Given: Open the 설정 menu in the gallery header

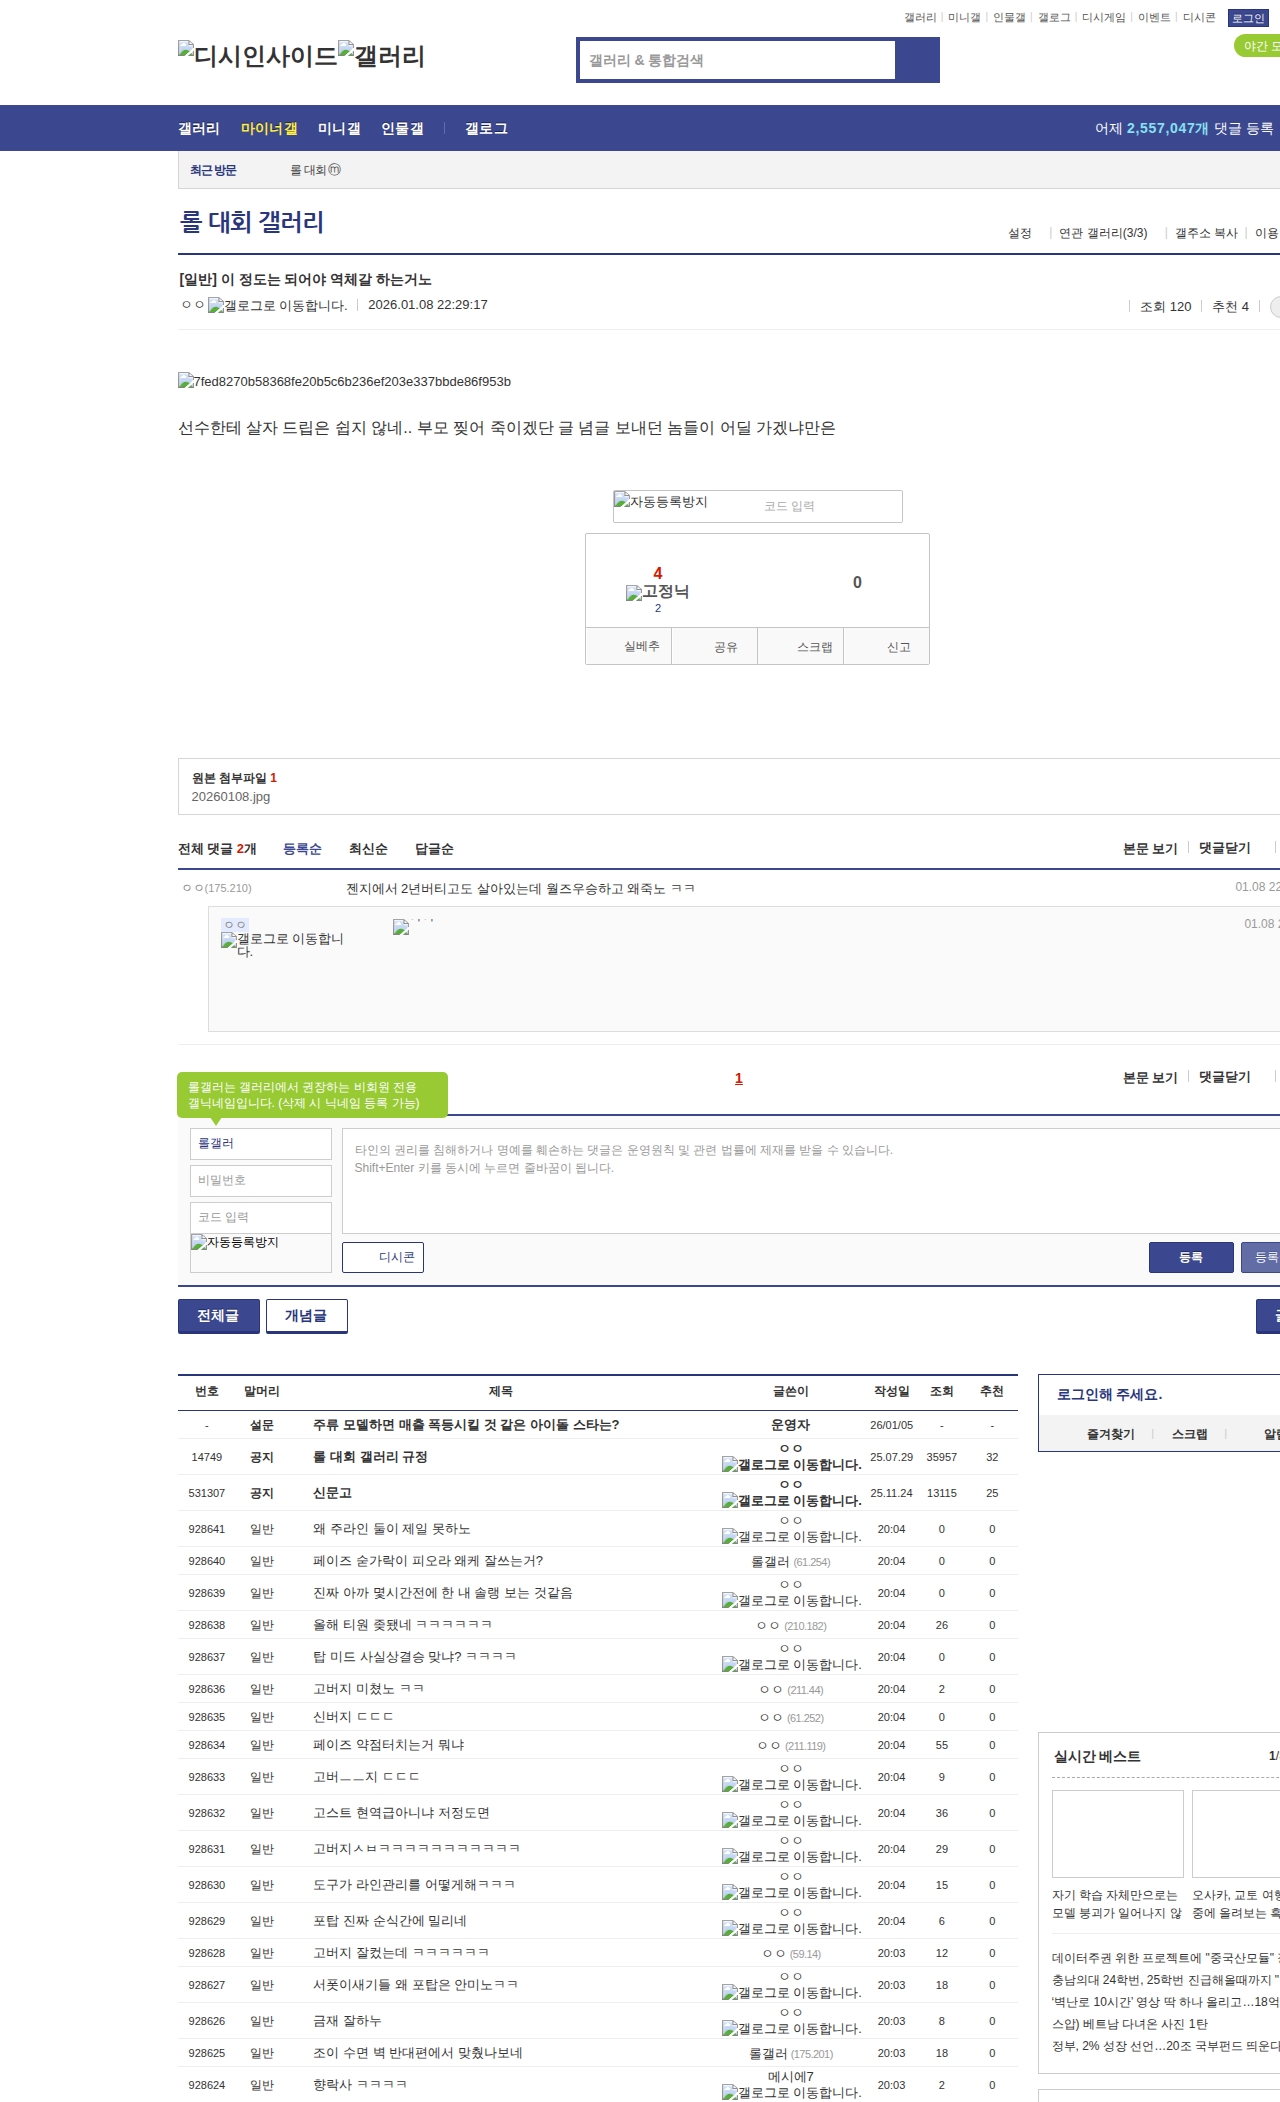Looking at the screenshot, I should pyautogui.click(x=1019, y=233).
